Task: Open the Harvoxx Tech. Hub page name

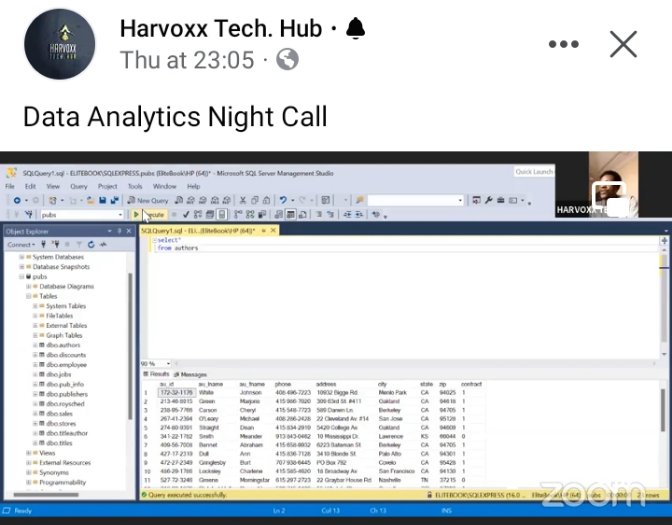Action: 221,29
